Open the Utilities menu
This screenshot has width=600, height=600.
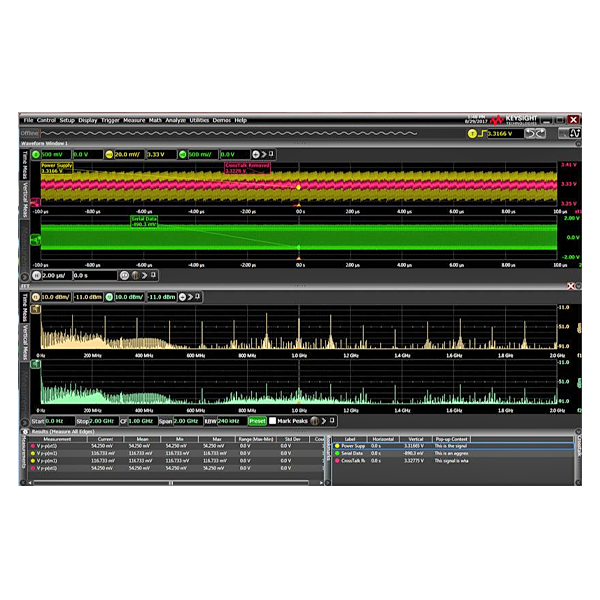point(199,120)
